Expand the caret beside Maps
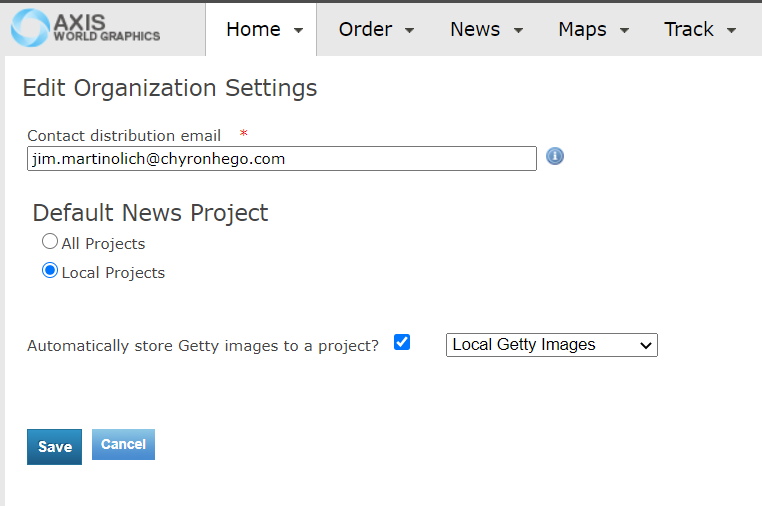The image size is (762, 506). (625, 31)
